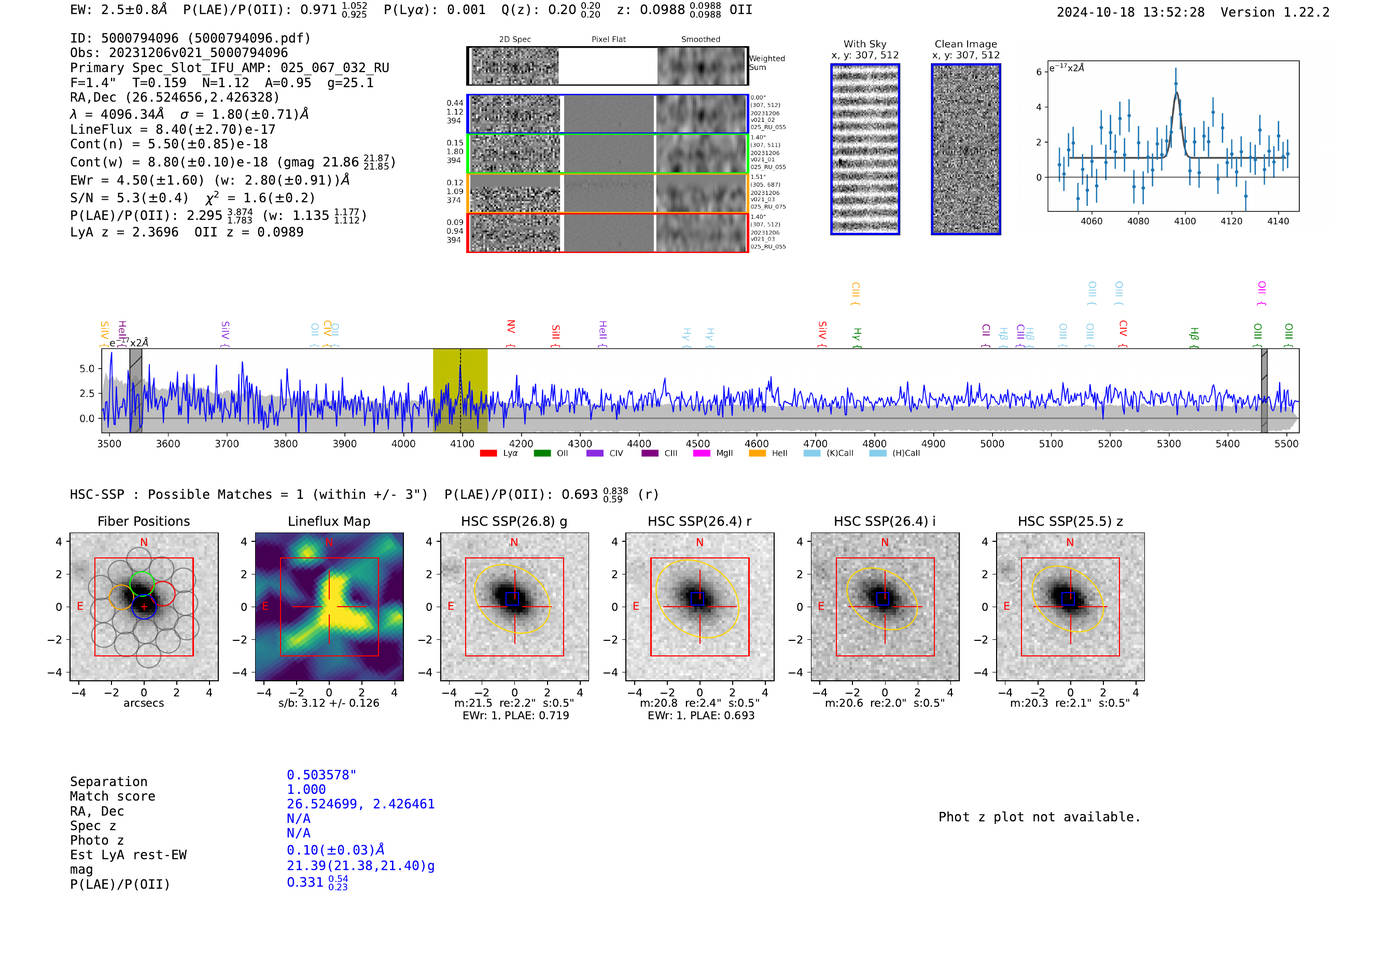Click the S/N = 5.3(±0.4) value
1400x953 pixels.
click(x=129, y=198)
